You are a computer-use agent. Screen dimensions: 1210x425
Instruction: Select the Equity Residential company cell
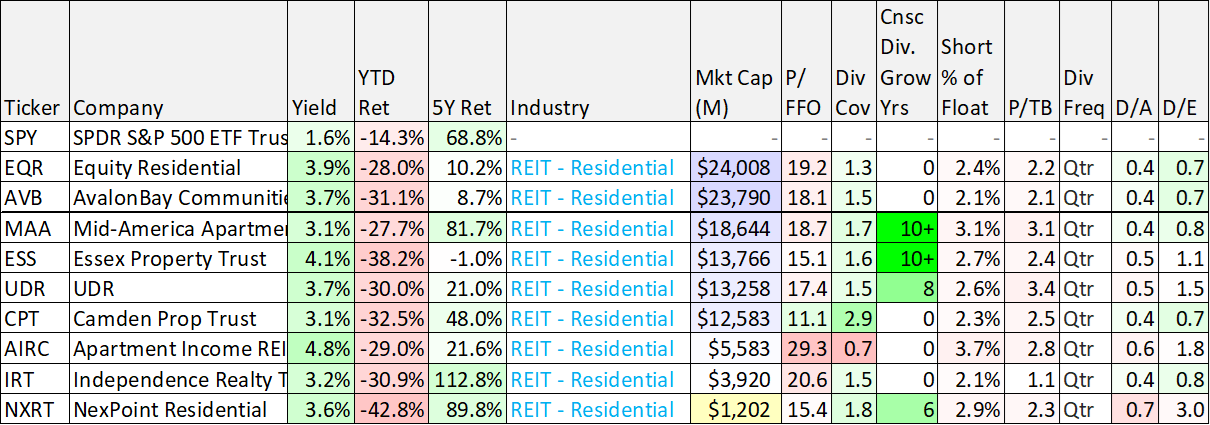pos(178,168)
